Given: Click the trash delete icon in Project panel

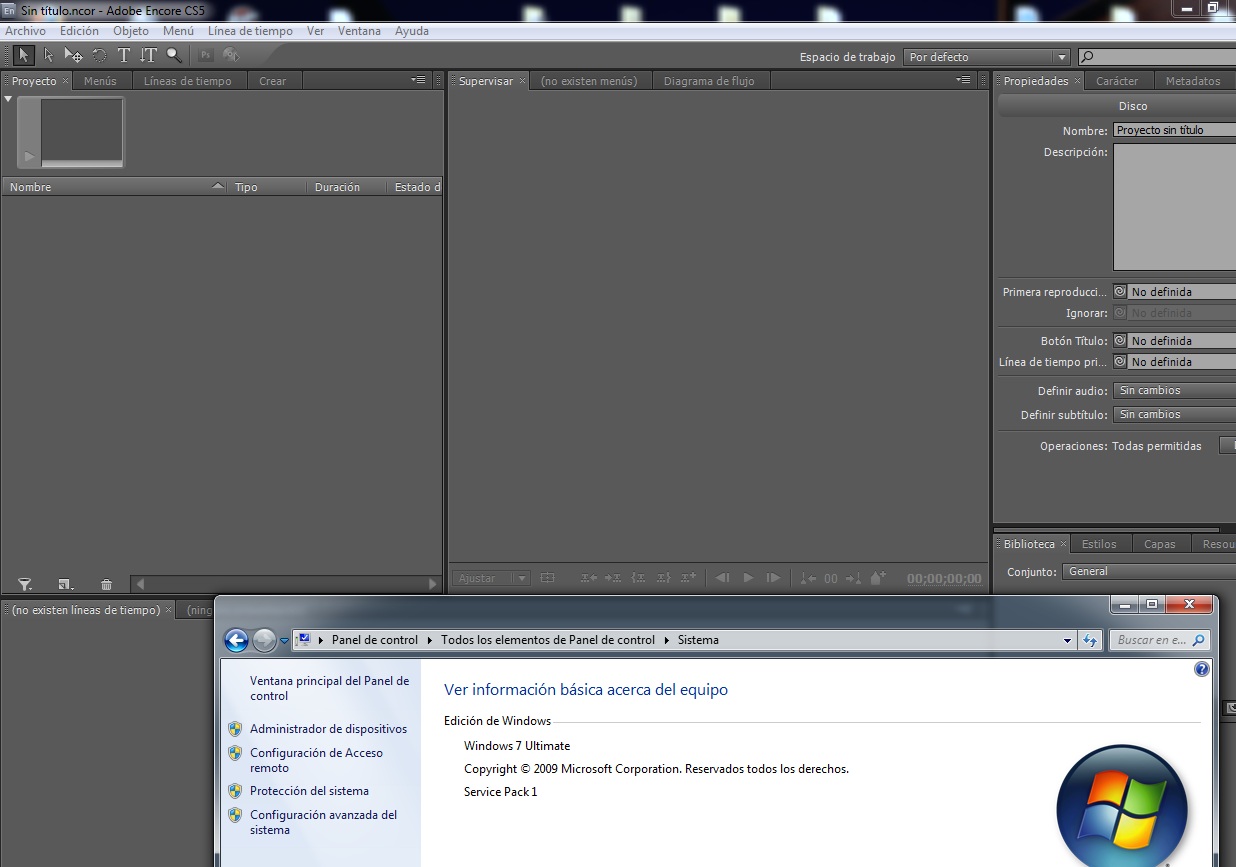Looking at the screenshot, I should coord(107,584).
